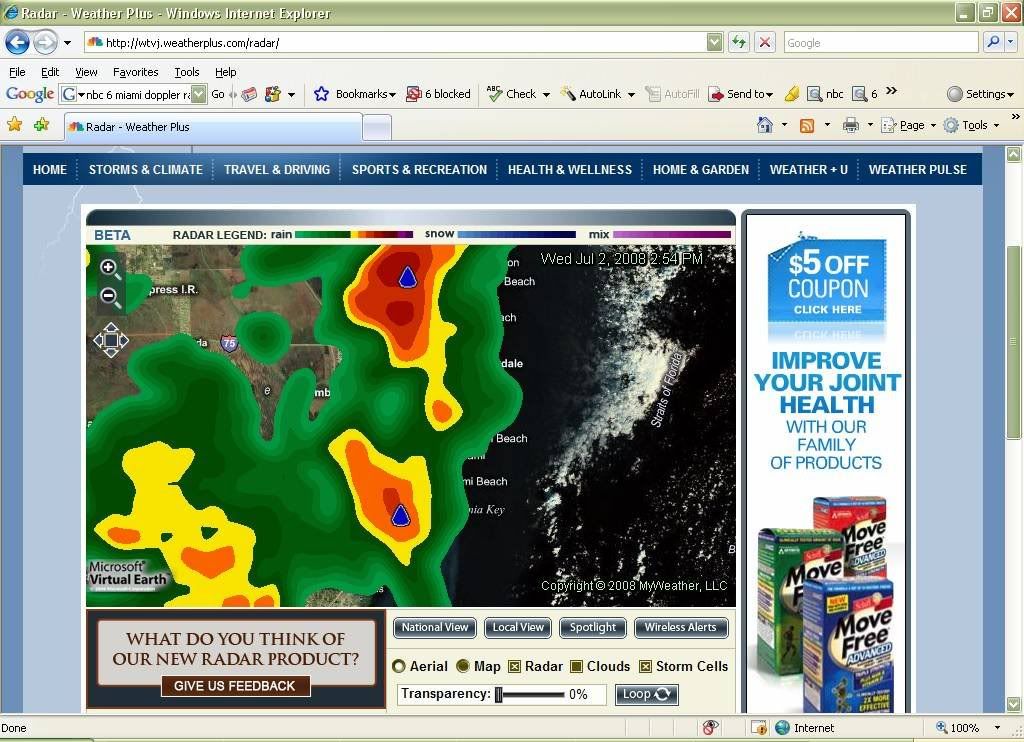Open a new blank tab

(377, 127)
